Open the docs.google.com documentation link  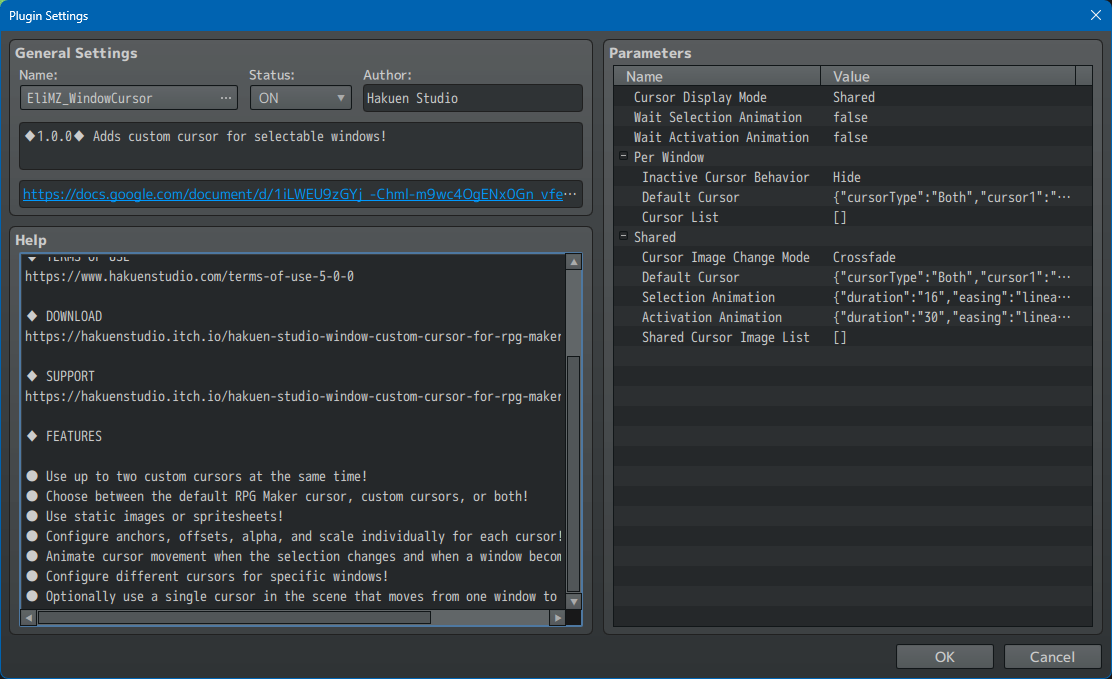(292, 194)
